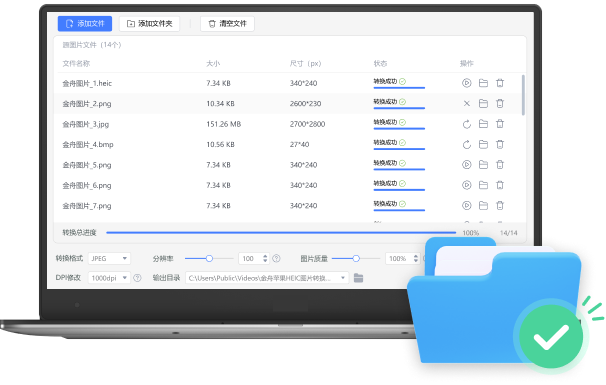
Task: Remove 金舟图片_4.bmp with trash icon
Action: click(x=500, y=144)
